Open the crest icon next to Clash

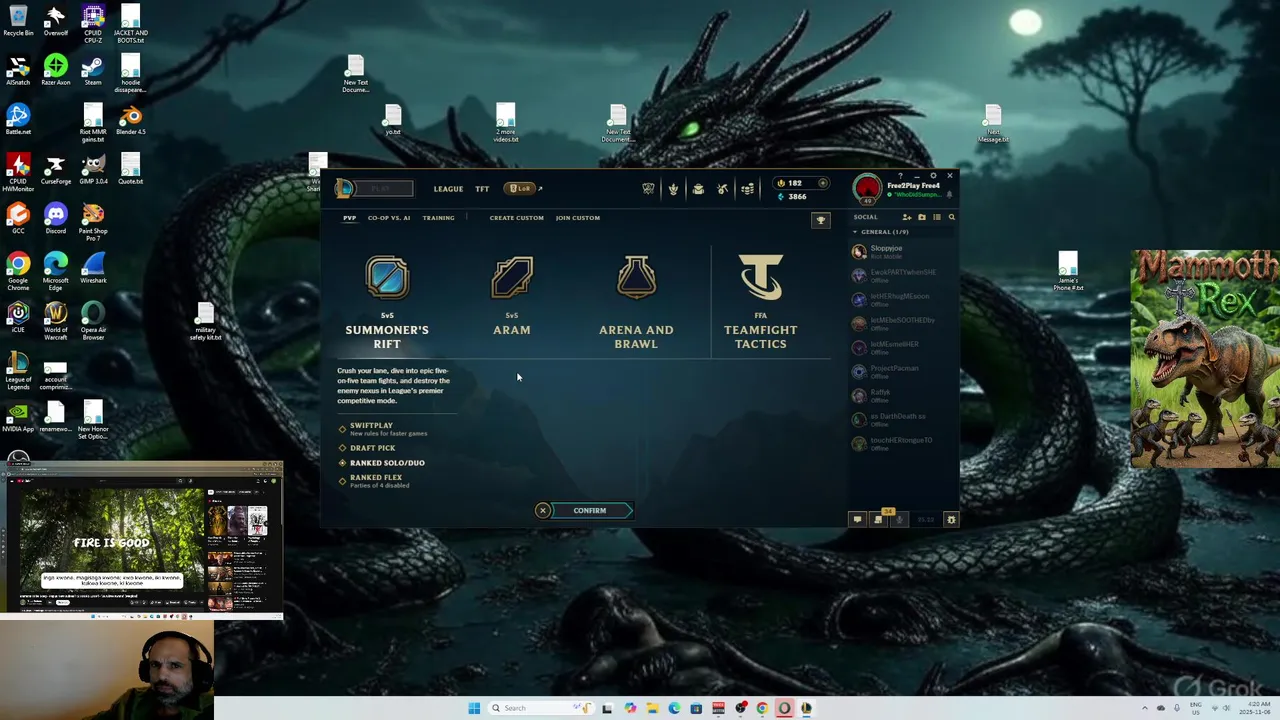pyautogui.click(x=673, y=188)
